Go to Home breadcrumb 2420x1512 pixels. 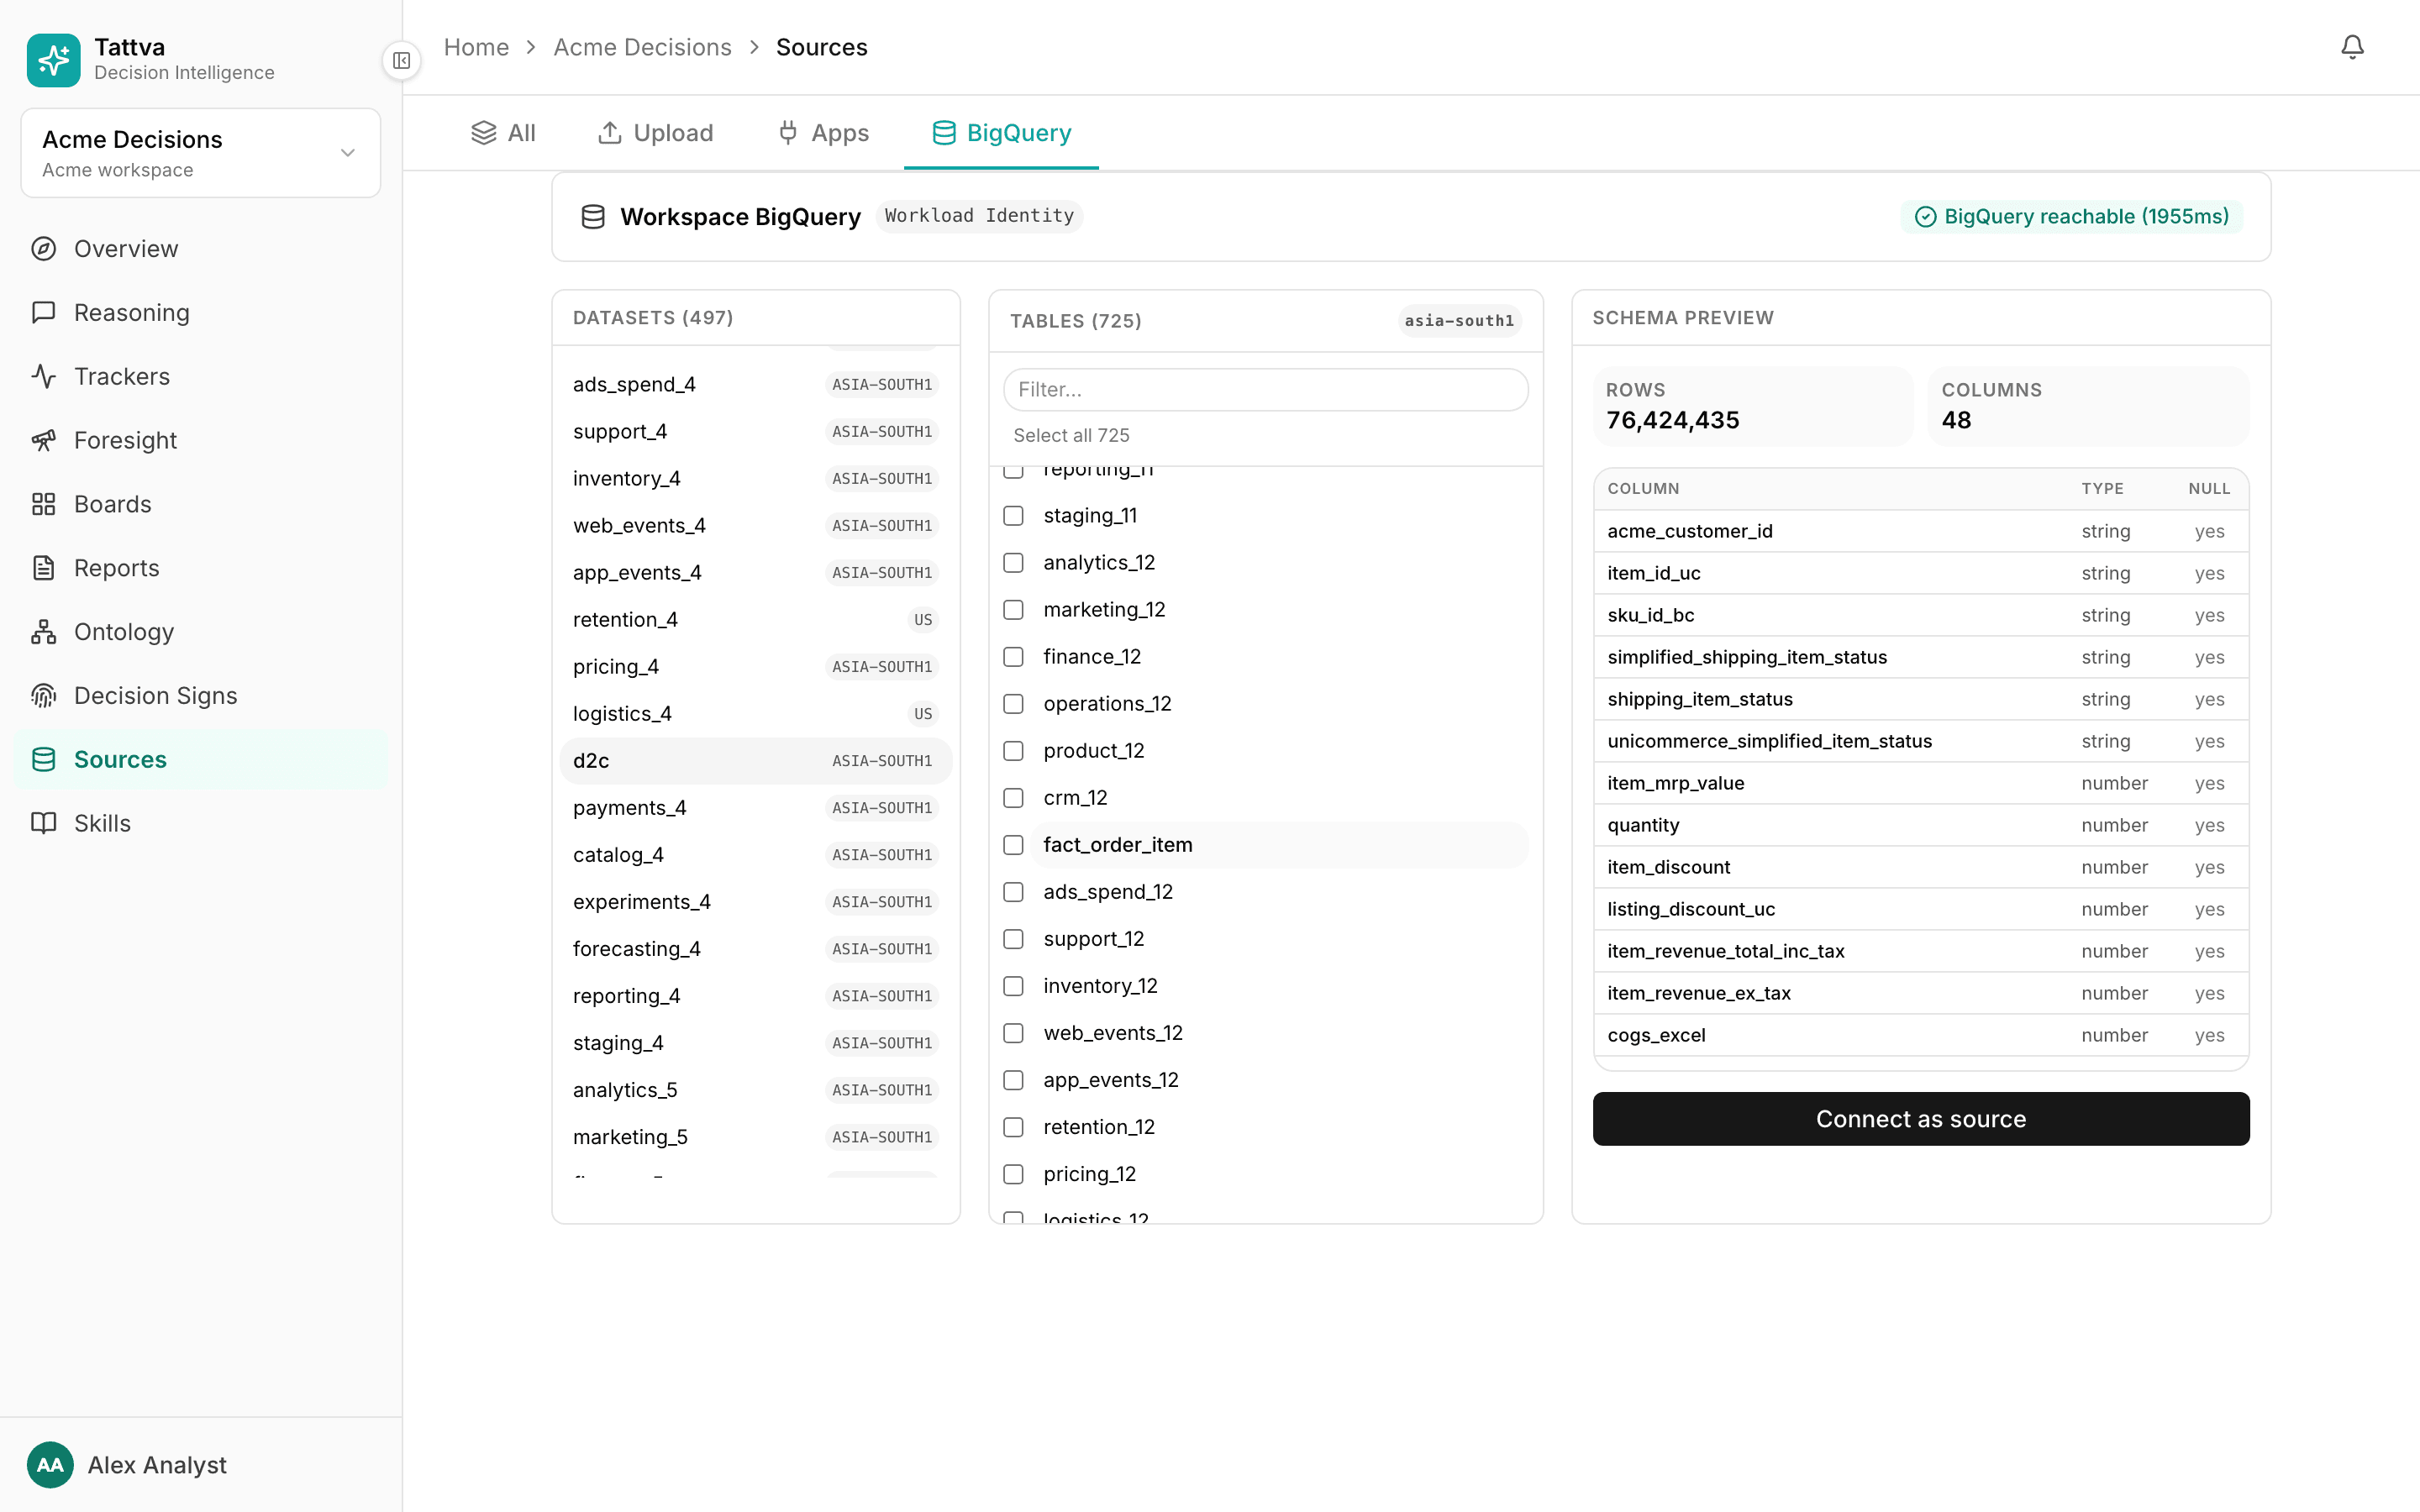coord(476,47)
